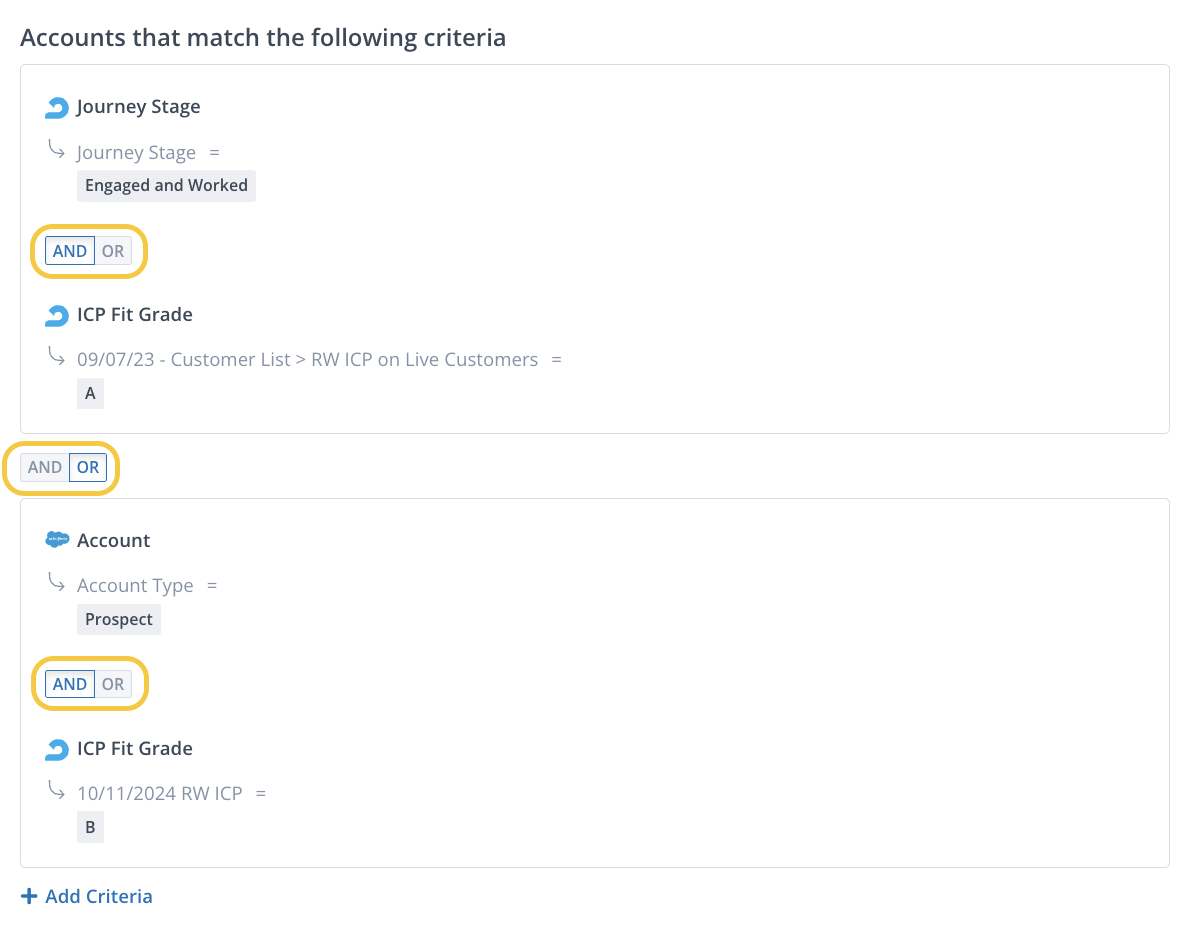Switch first group's operator to OR
The width and height of the screenshot is (1186, 930).
[113, 251]
